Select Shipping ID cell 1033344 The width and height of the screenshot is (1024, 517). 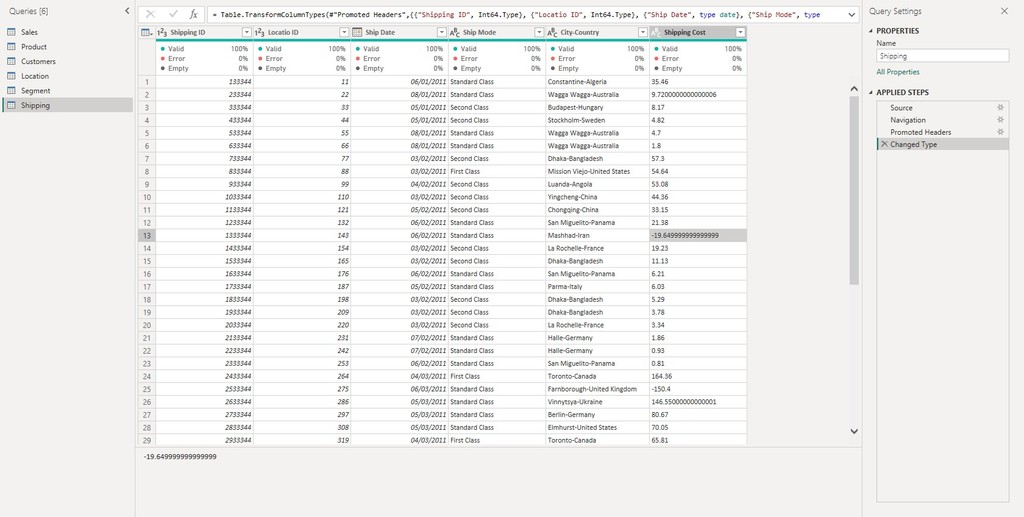click(204, 197)
